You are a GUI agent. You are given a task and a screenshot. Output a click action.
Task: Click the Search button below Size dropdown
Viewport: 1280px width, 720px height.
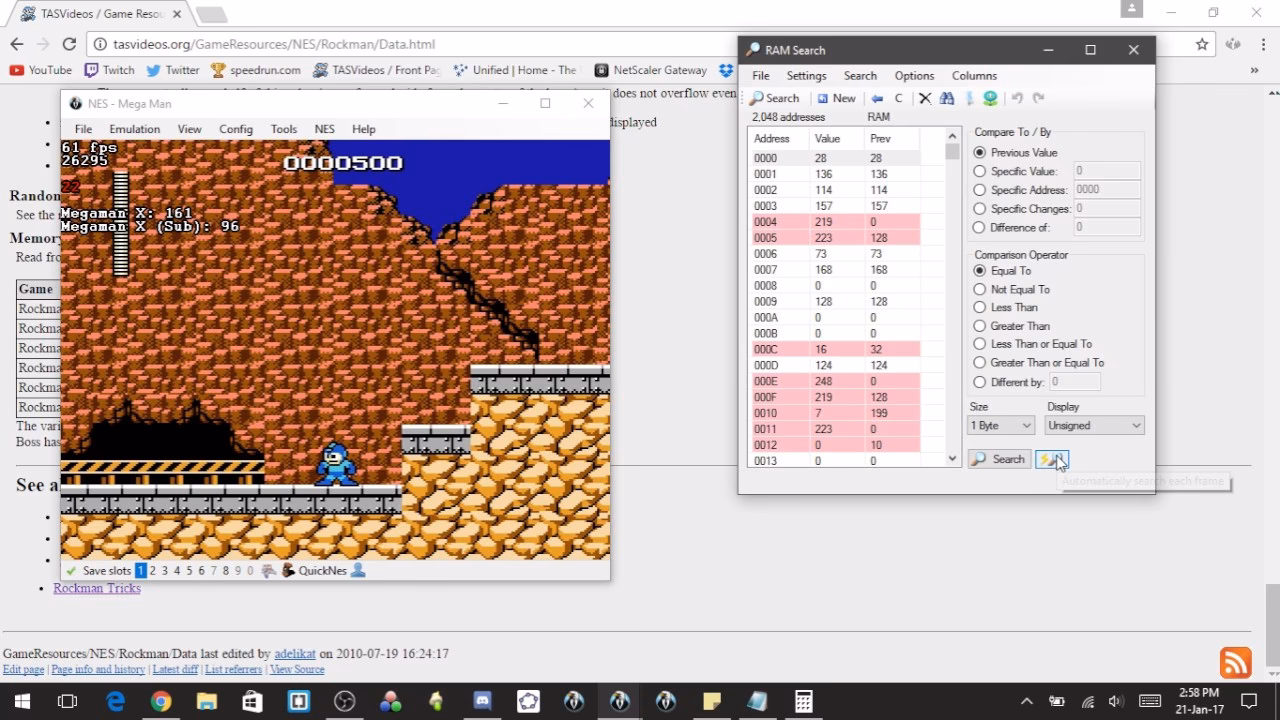point(999,459)
